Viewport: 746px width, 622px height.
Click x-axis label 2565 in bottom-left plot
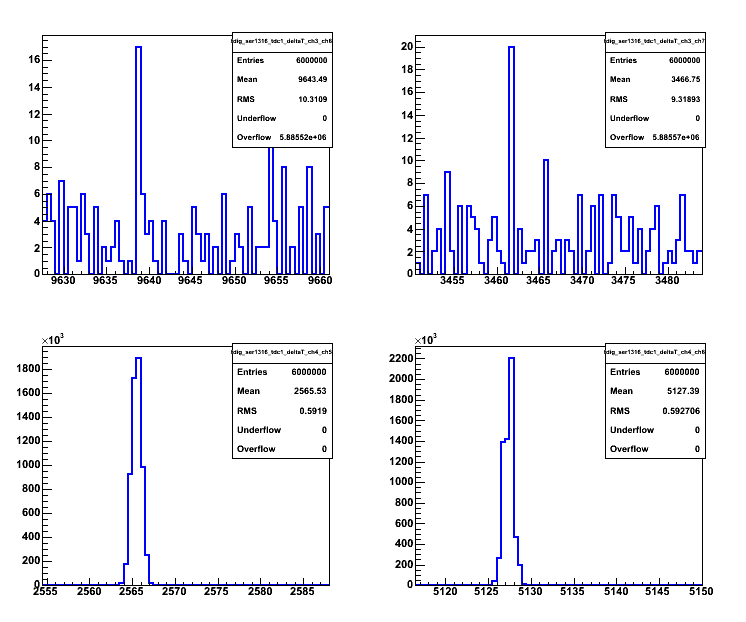tap(131, 592)
